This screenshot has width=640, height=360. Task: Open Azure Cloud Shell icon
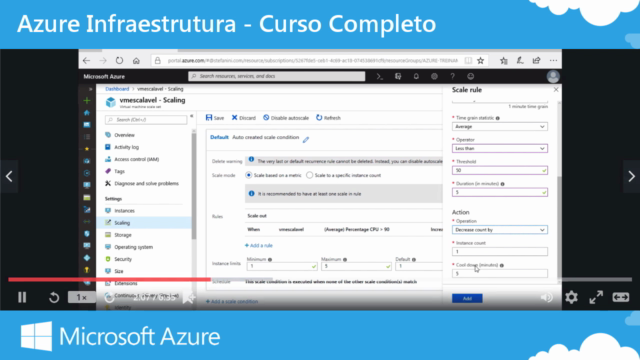tap(380, 76)
